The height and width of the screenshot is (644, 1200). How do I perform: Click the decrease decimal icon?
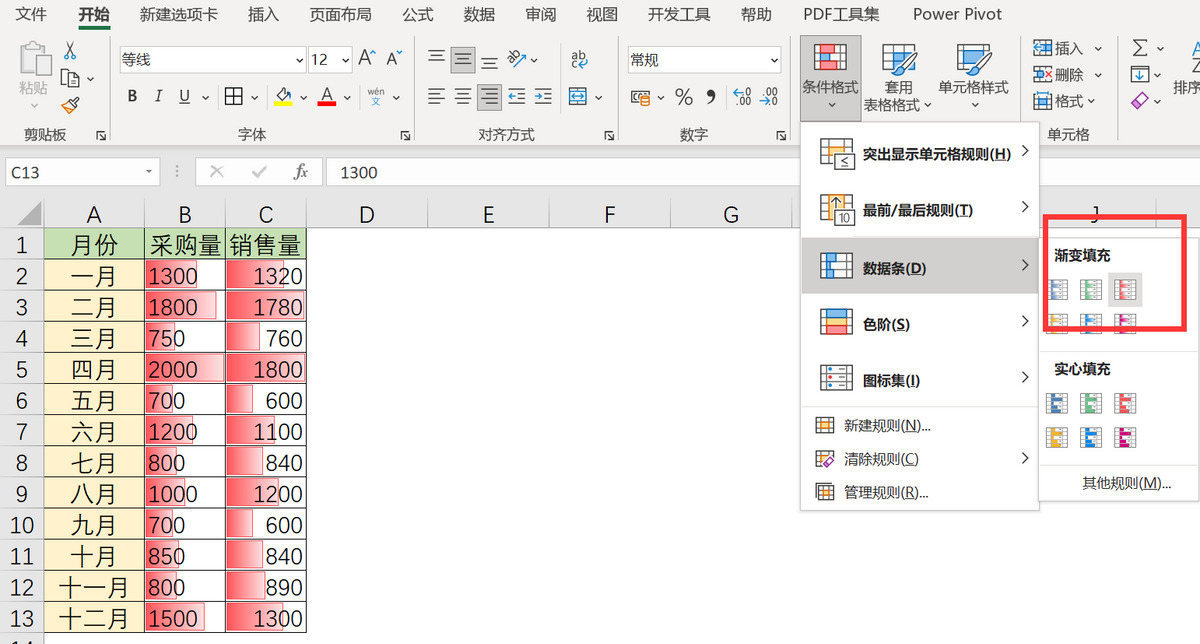769,97
